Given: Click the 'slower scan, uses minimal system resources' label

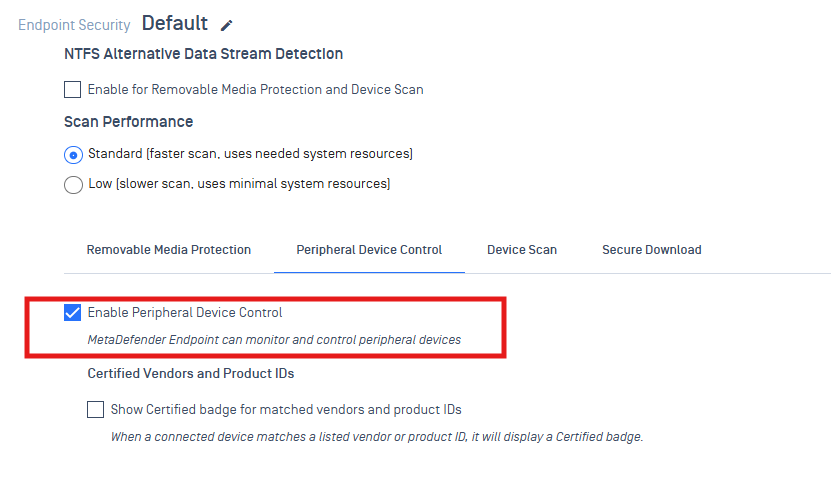Looking at the screenshot, I should pyautogui.click(x=239, y=184).
